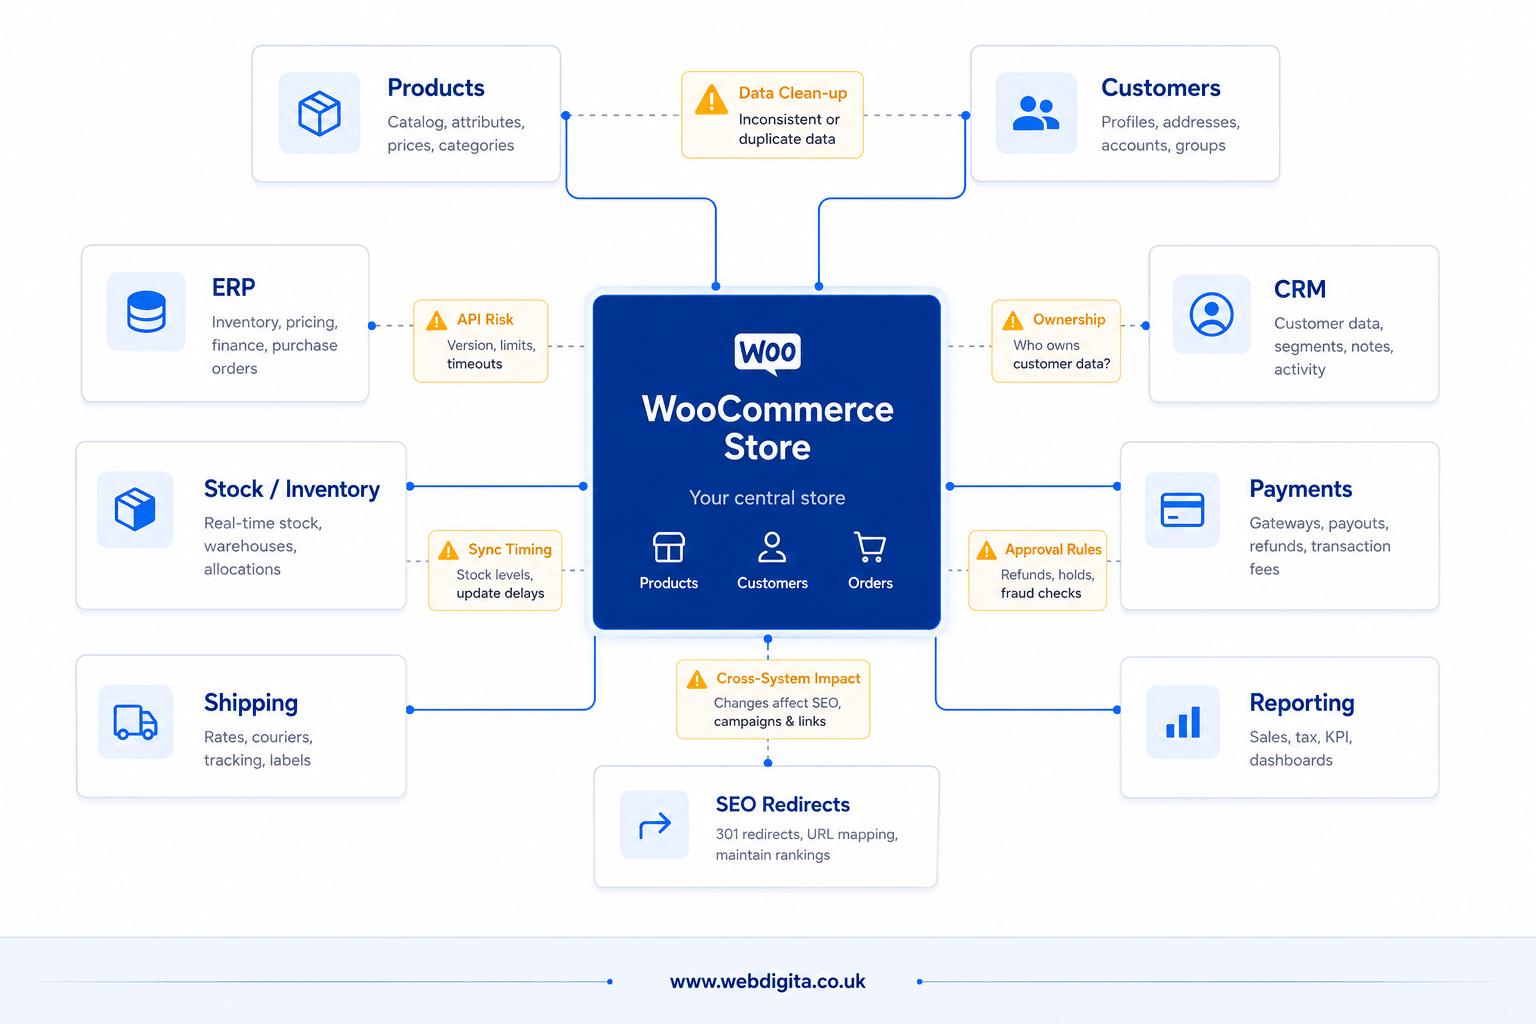The height and width of the screenshot is (1024, 1536).
Task: Click the Products label in central store
Action: [669, 583]
